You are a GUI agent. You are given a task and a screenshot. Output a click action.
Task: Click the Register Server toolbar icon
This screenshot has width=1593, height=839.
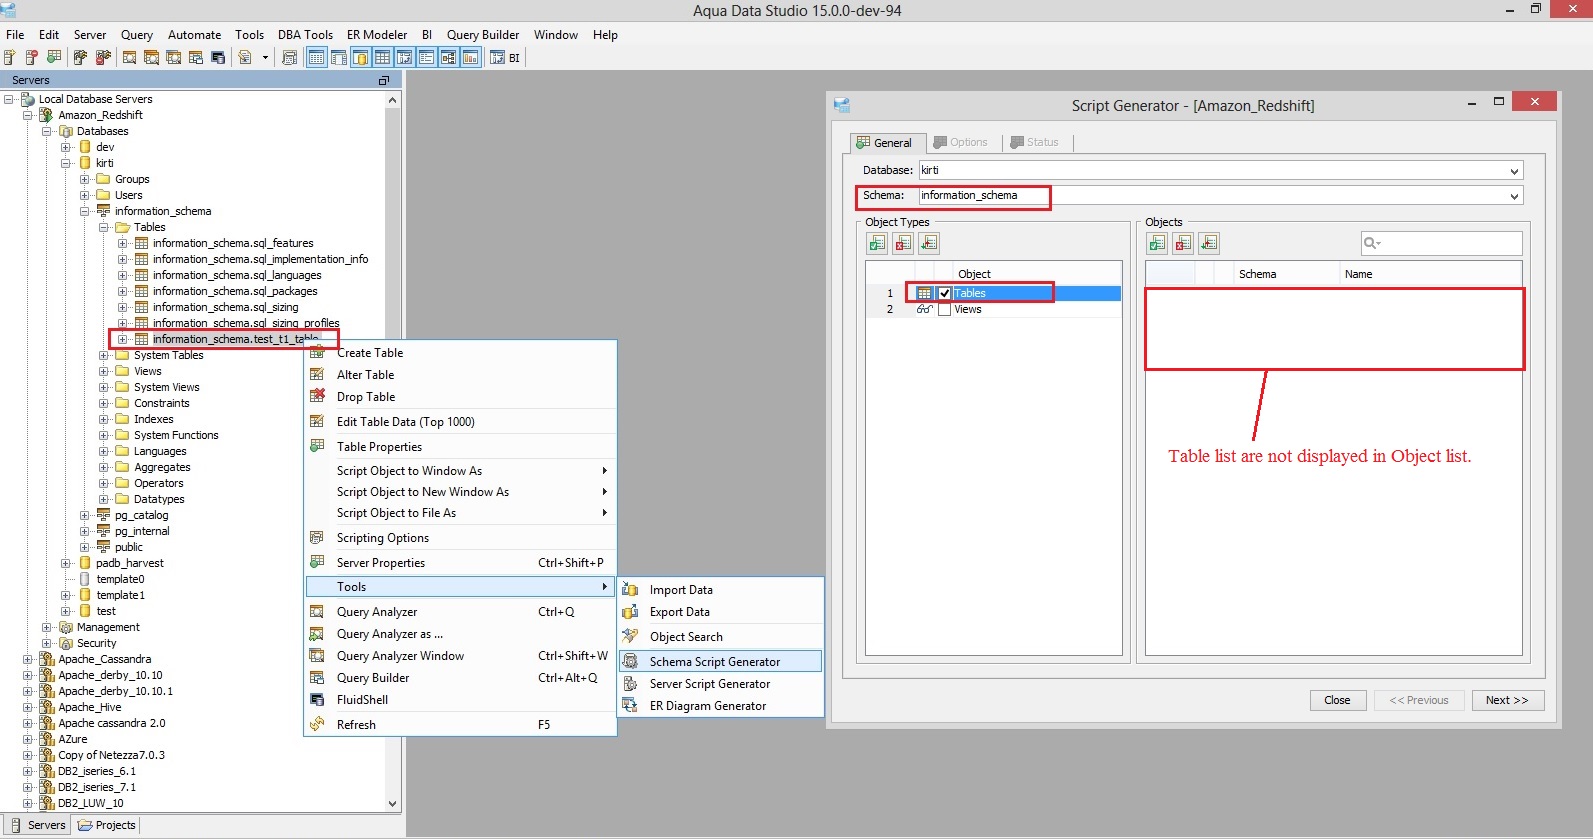[9, 57]
